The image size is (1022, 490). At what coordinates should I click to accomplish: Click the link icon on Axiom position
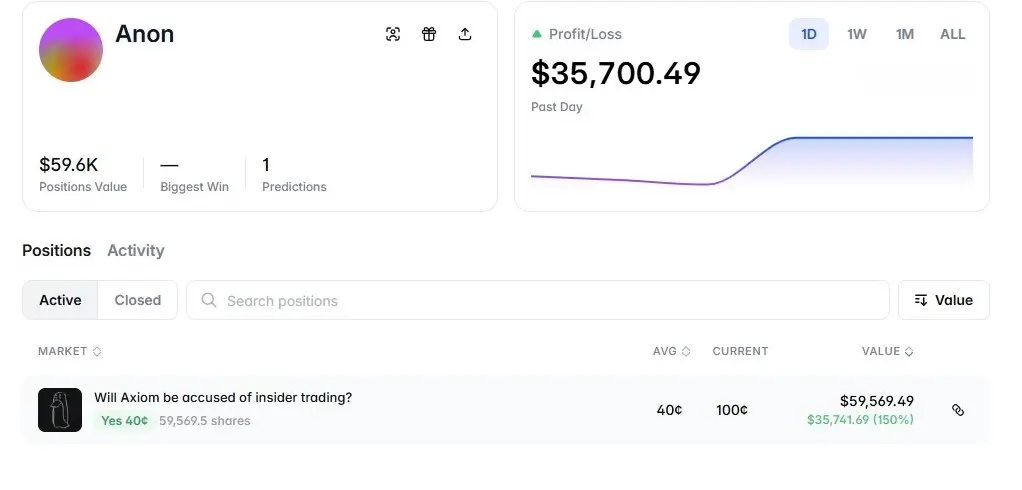click(x=958, y=410)
